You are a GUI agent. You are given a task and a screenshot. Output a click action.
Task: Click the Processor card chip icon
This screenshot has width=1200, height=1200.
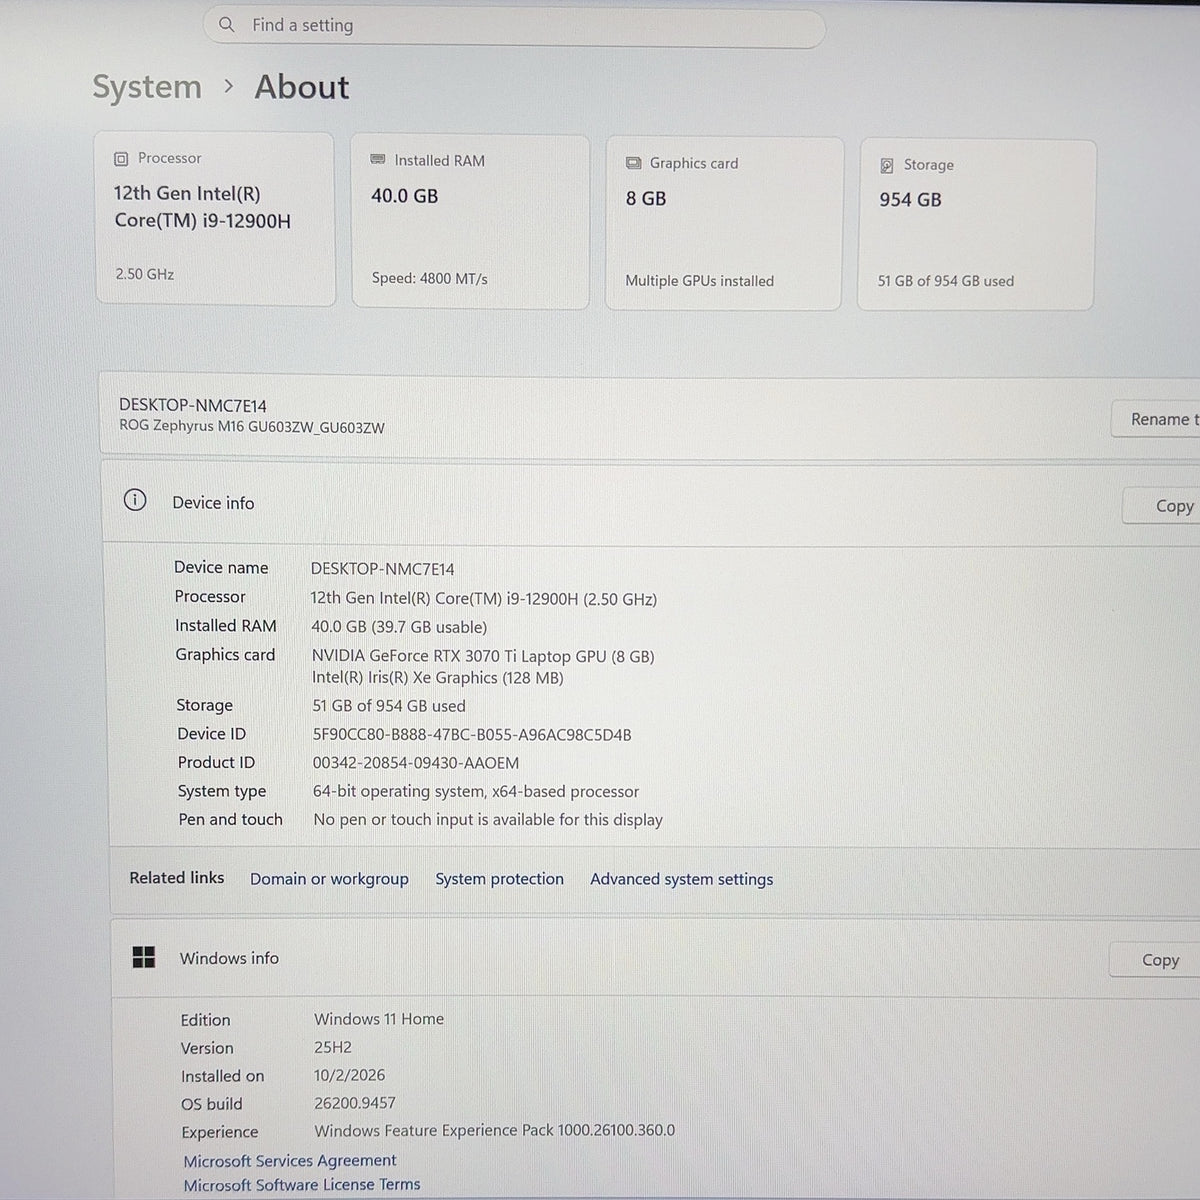click(121, 158)
